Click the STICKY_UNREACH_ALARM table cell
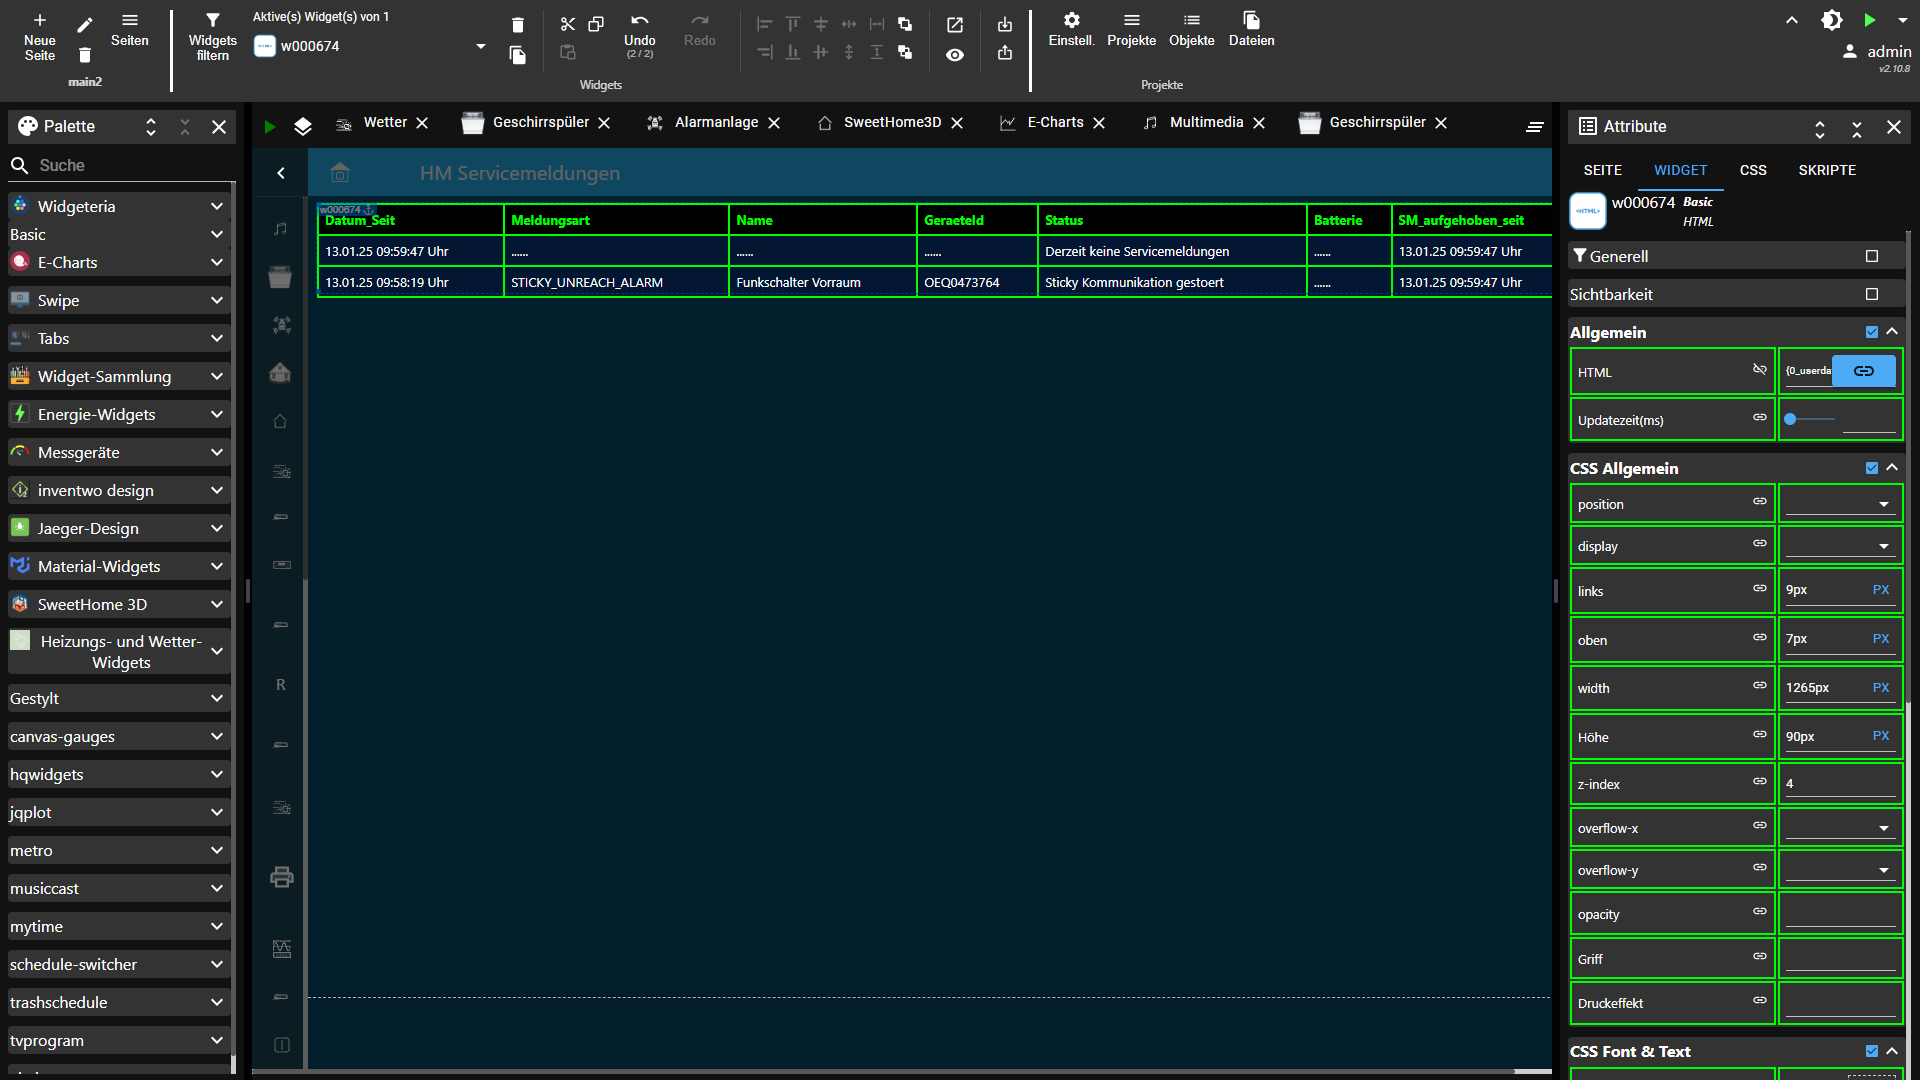 (x=616, y=282)
